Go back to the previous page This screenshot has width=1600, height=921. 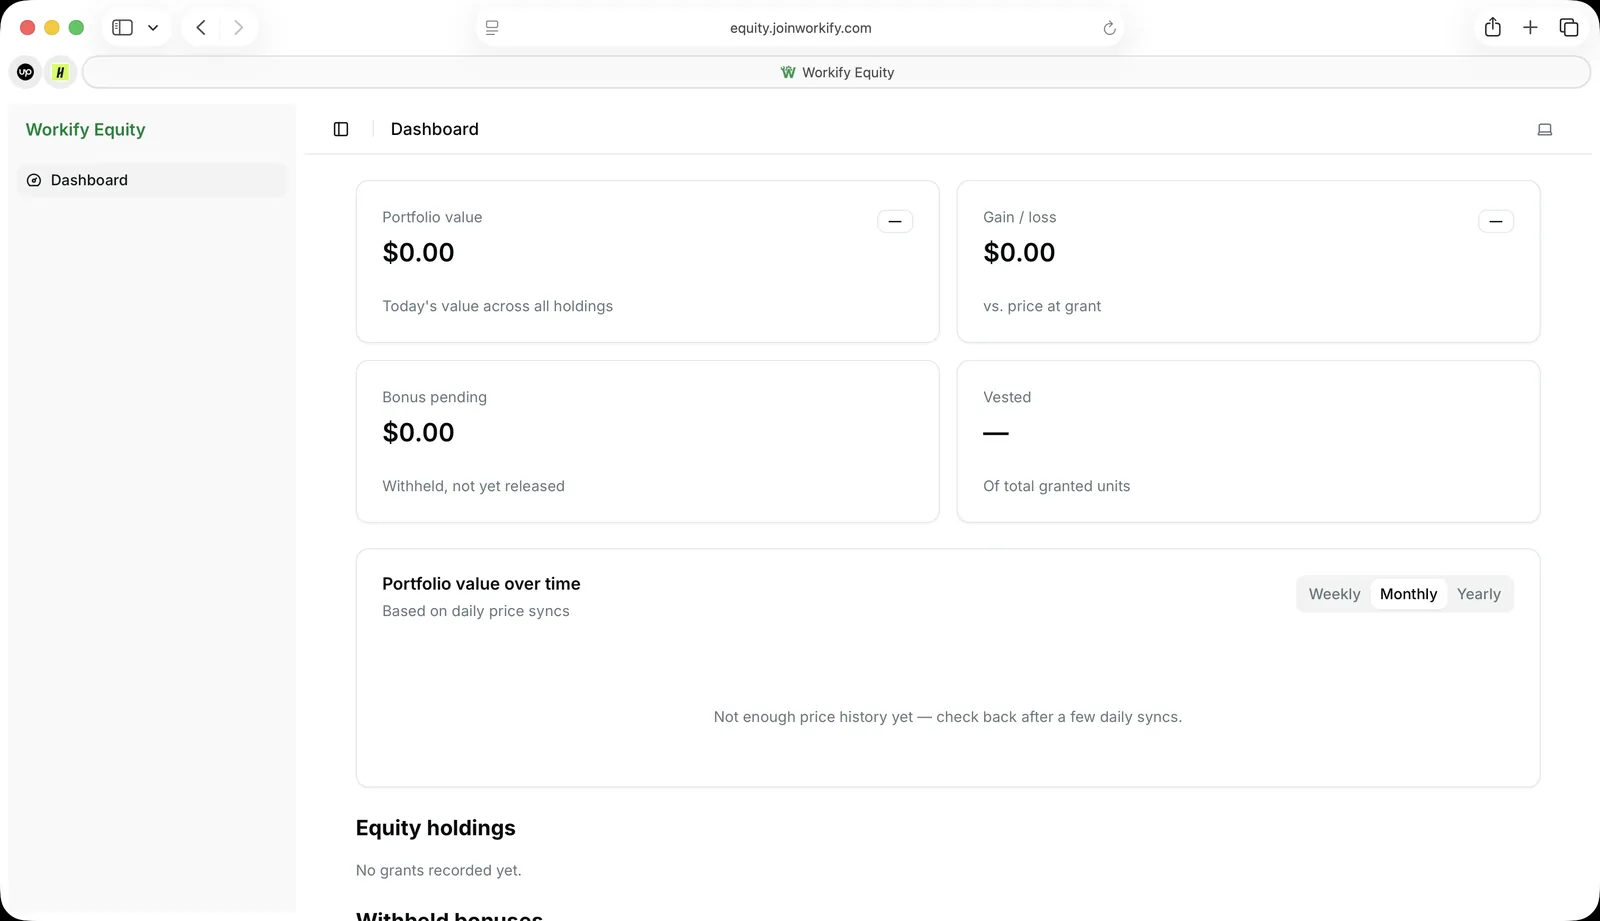(201, 28)
